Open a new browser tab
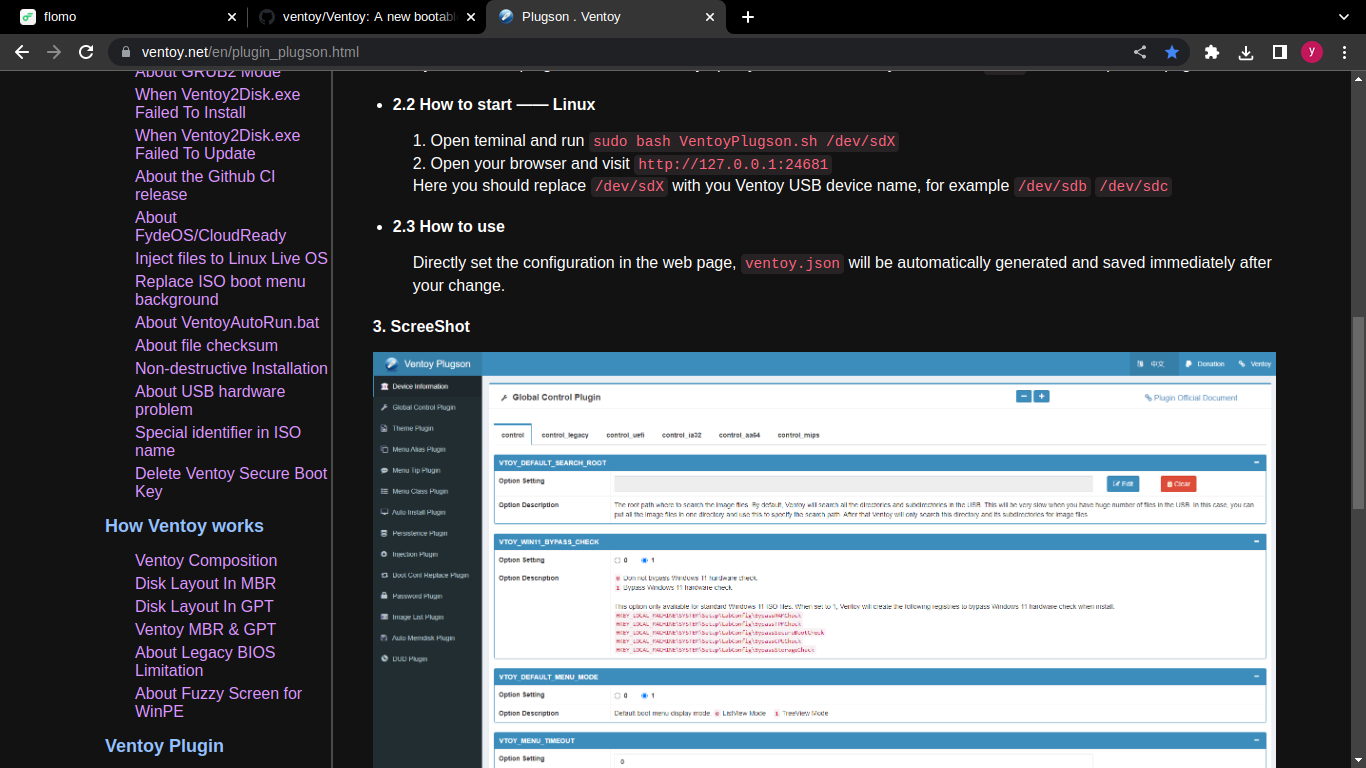Viewport: 1366px width, 768px height. (748, 17)
